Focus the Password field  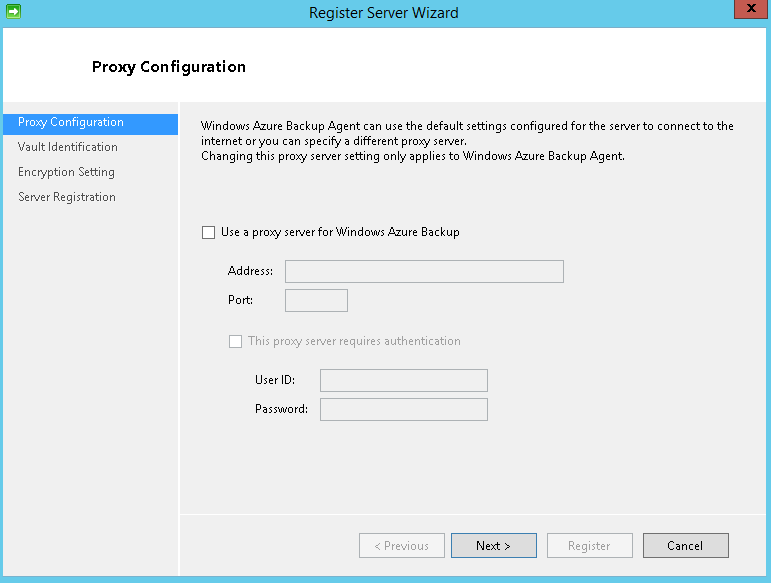point(404,409)
